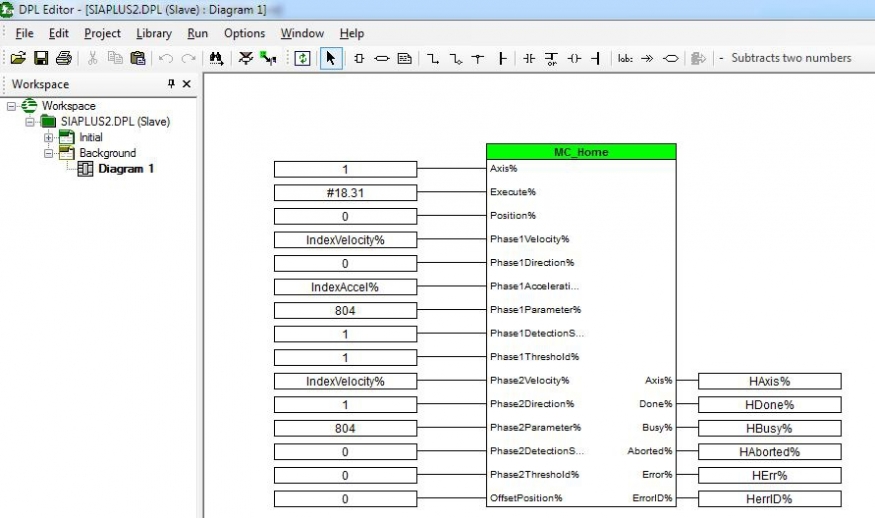Click the Print icon in toolbar
Image resolution: width=875 pixels, height=518 pixels.
click(63, 58)
